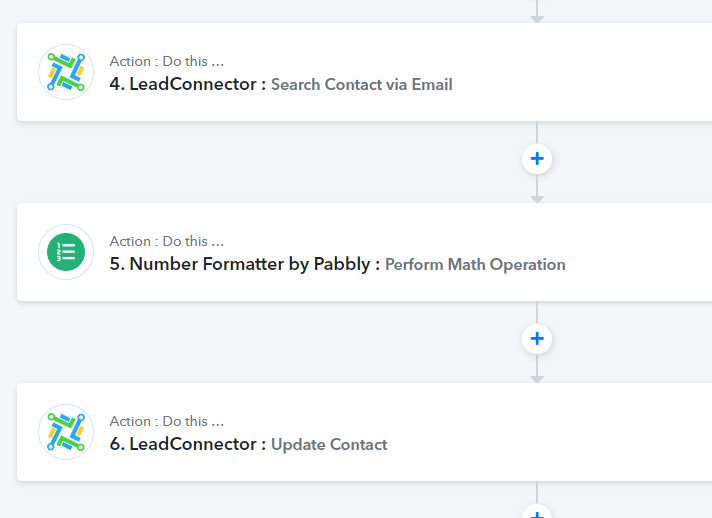Add a step after Search Contact via Email
Viewport: 712px width, 518px height.
click(x=537, y=159)
